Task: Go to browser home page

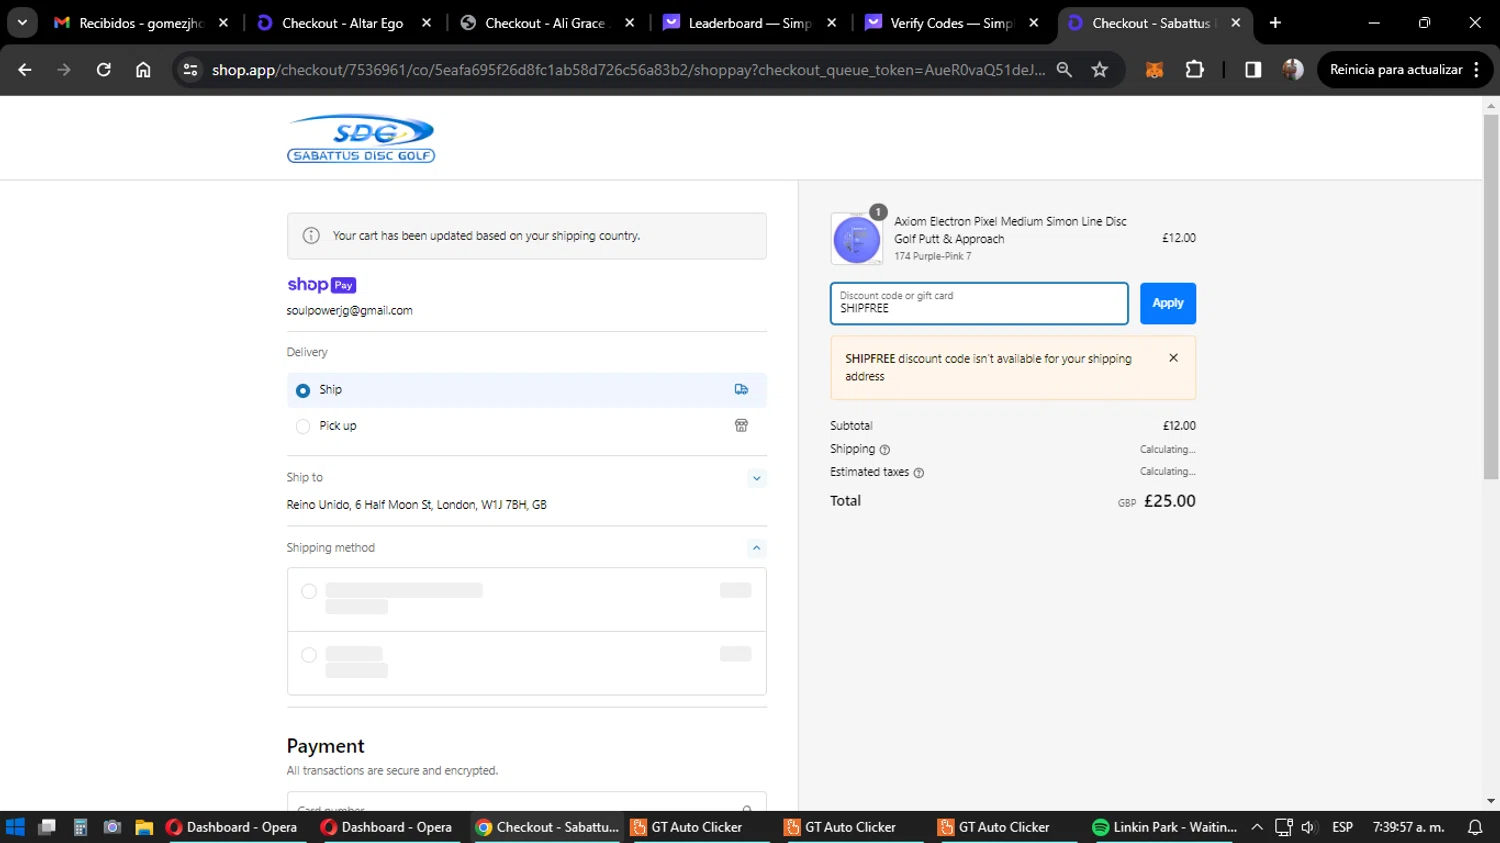Action: [x=143, y=70]
